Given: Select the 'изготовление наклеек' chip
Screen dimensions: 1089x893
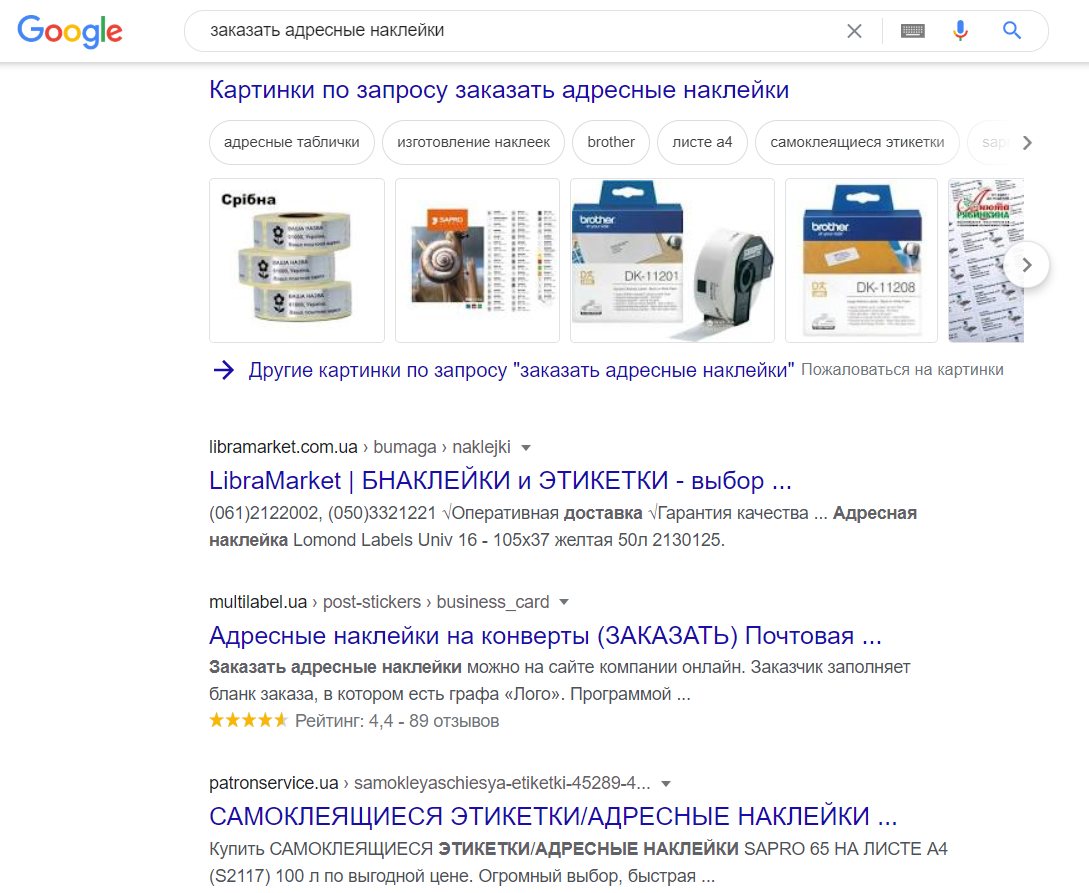Looking at the screenshot, I should [x=474, y=142].
